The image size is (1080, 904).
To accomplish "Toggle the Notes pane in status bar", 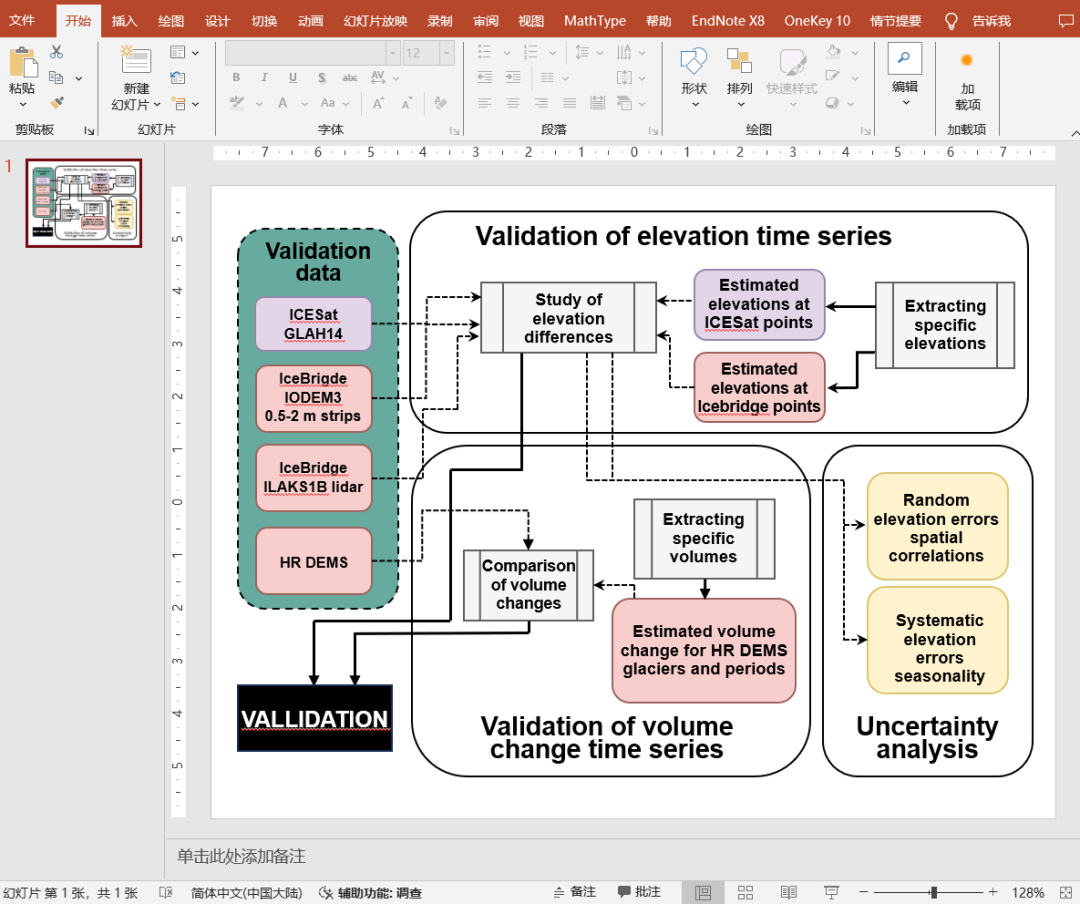I will tap(574, 892).
